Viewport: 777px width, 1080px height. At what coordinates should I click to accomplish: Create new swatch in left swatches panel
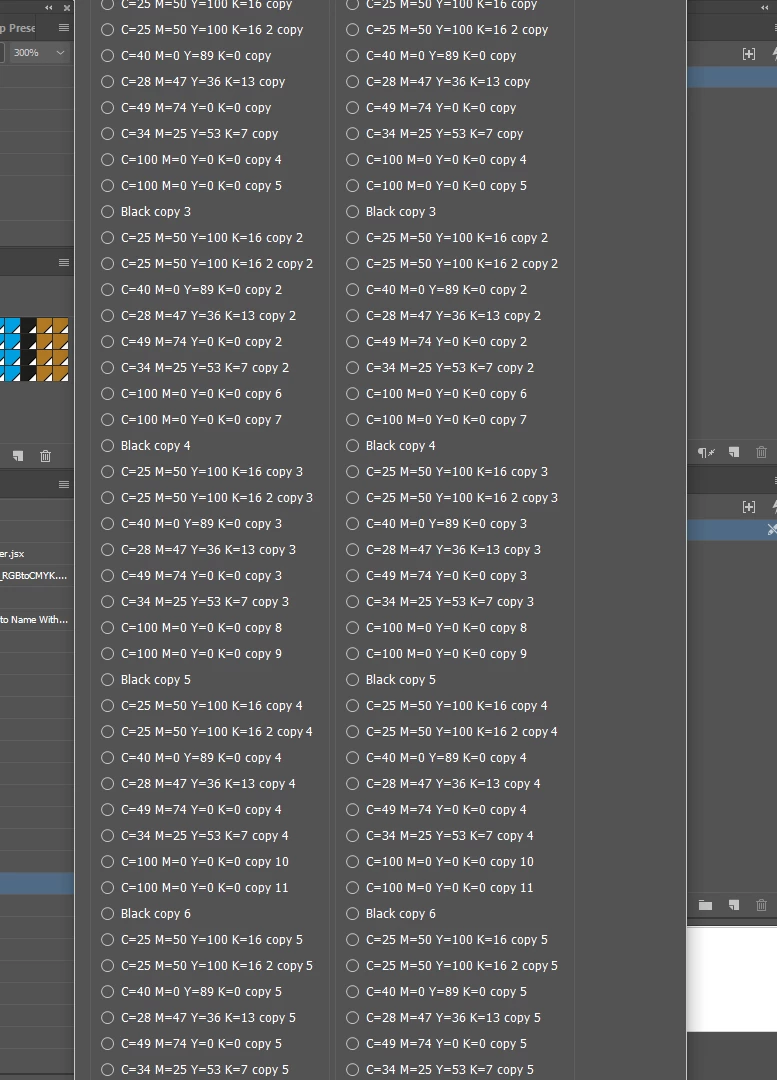(x=19, y=456)
